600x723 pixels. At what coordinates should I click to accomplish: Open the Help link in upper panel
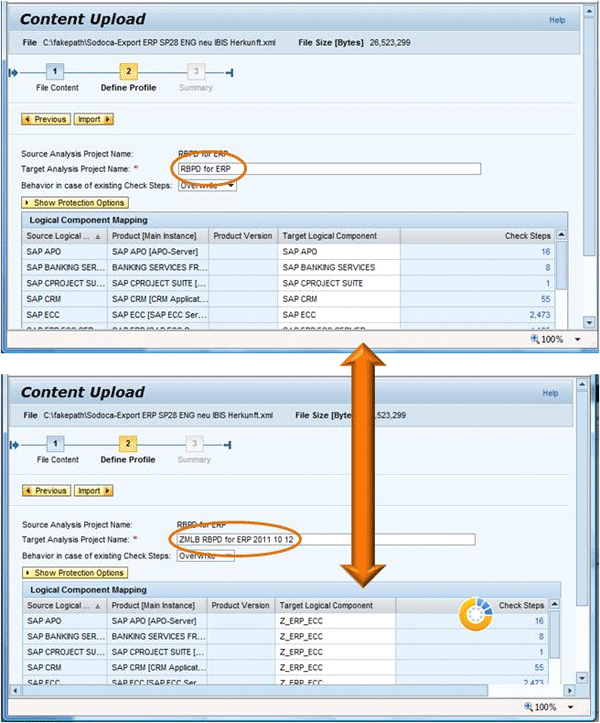click(557, 19)
